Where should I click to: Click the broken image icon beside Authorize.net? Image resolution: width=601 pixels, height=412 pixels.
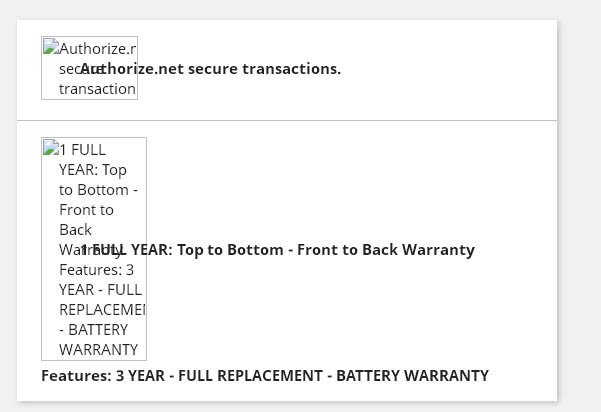[51, 46]
